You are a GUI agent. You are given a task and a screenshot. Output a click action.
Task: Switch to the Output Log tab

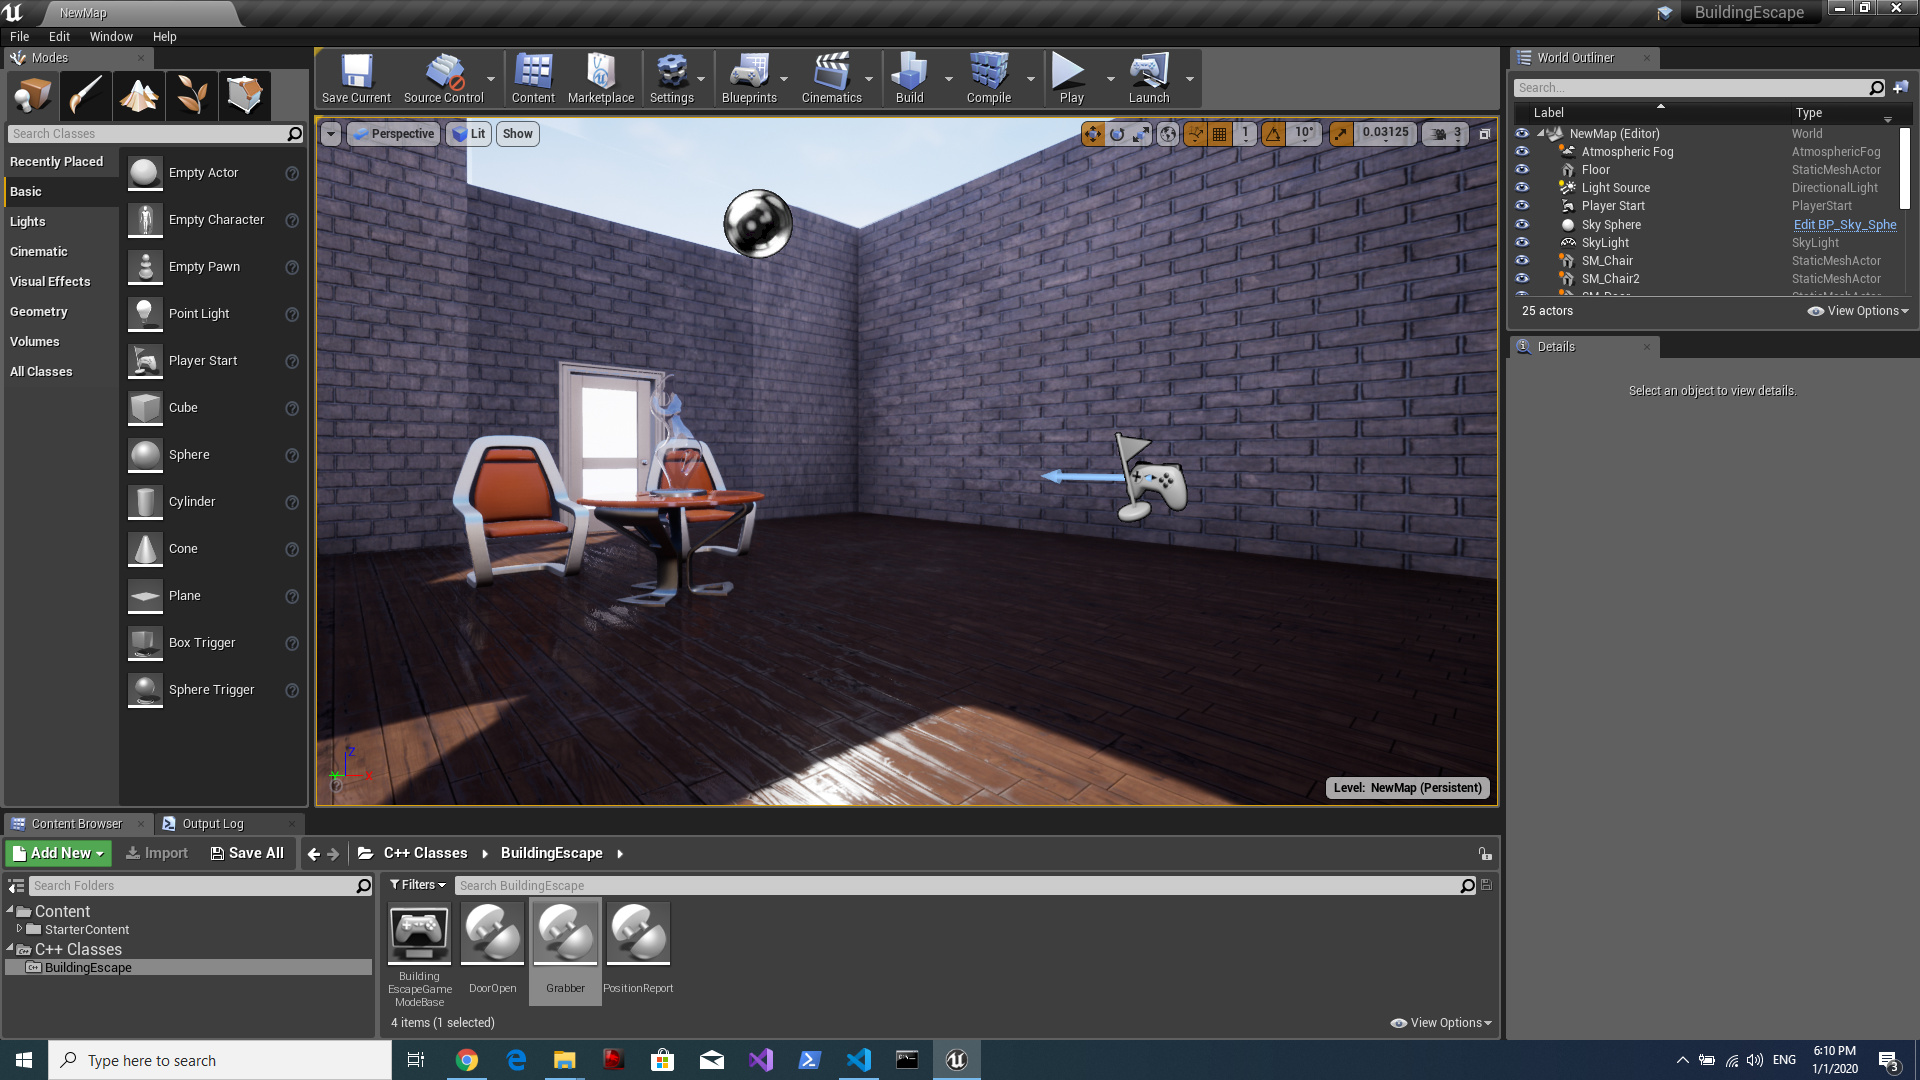tap(212, 824)
